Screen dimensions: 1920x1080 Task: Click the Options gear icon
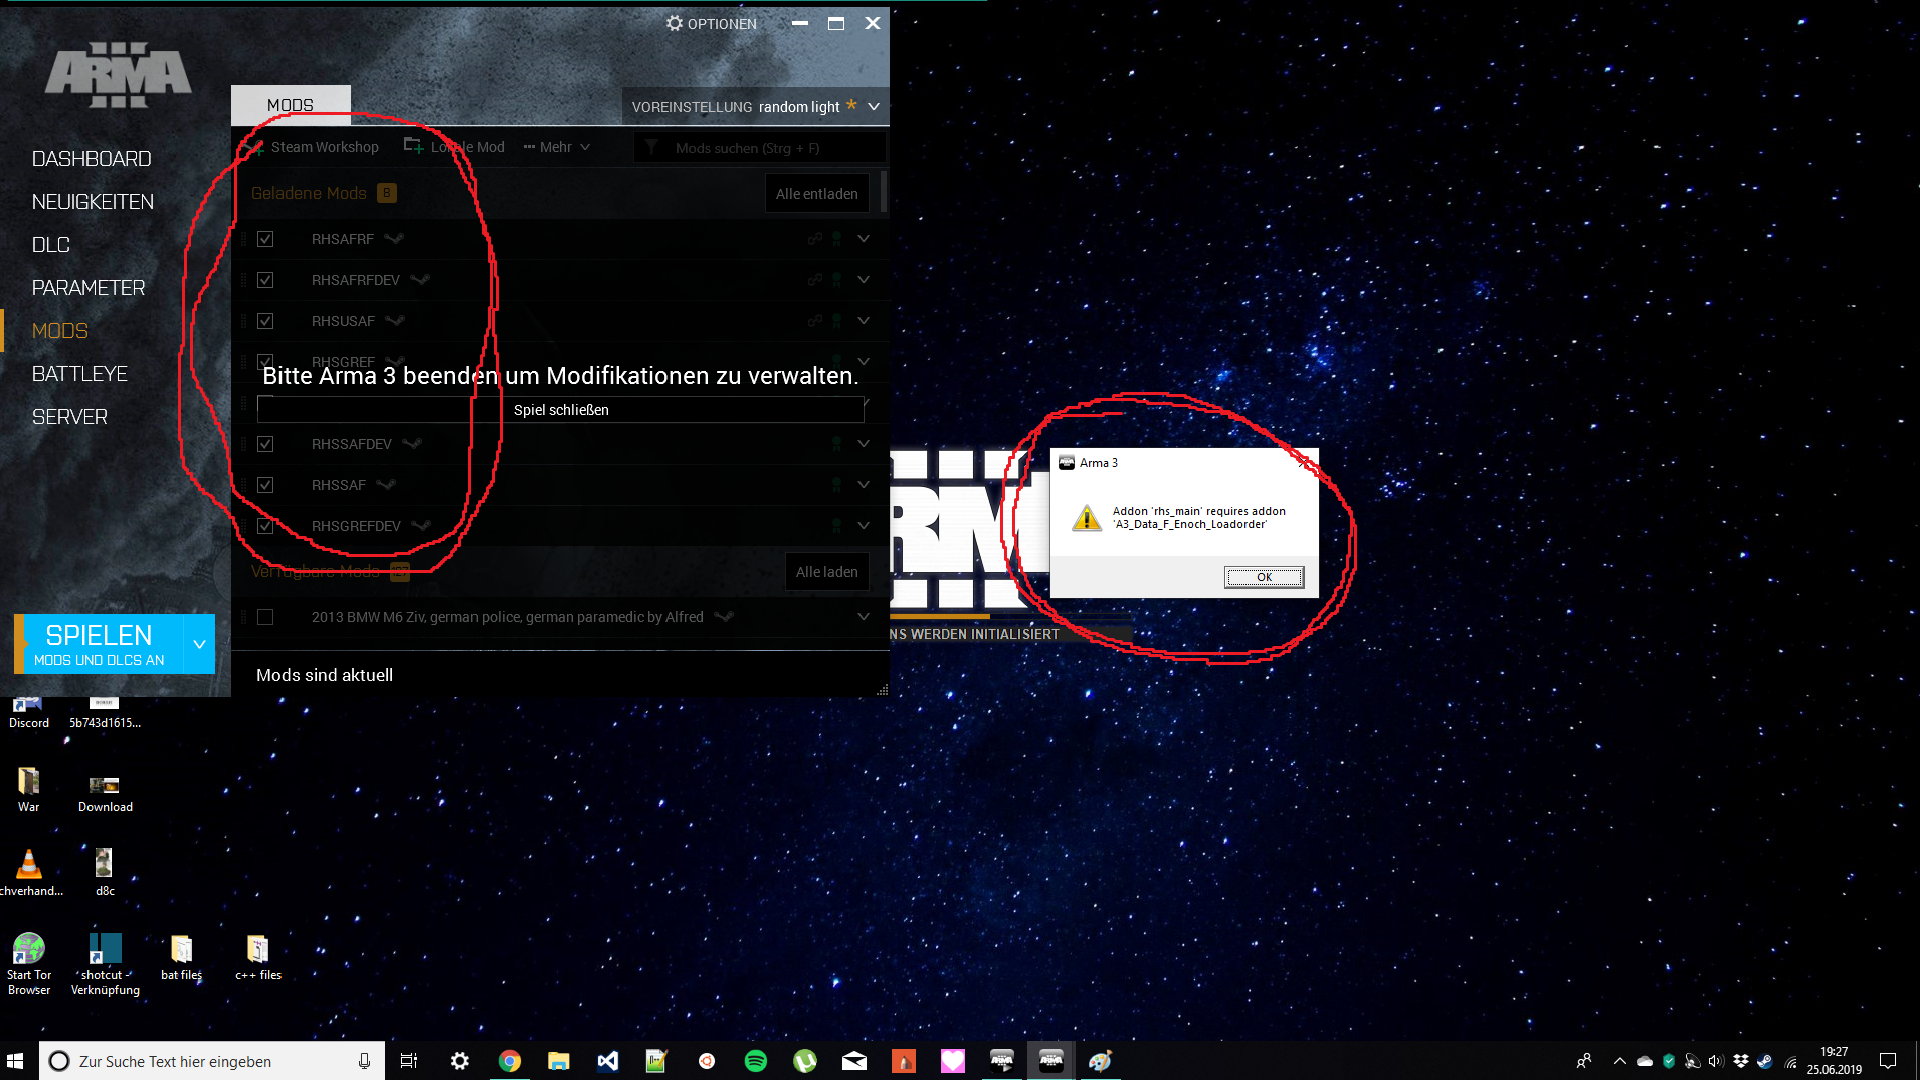(675, 23)
